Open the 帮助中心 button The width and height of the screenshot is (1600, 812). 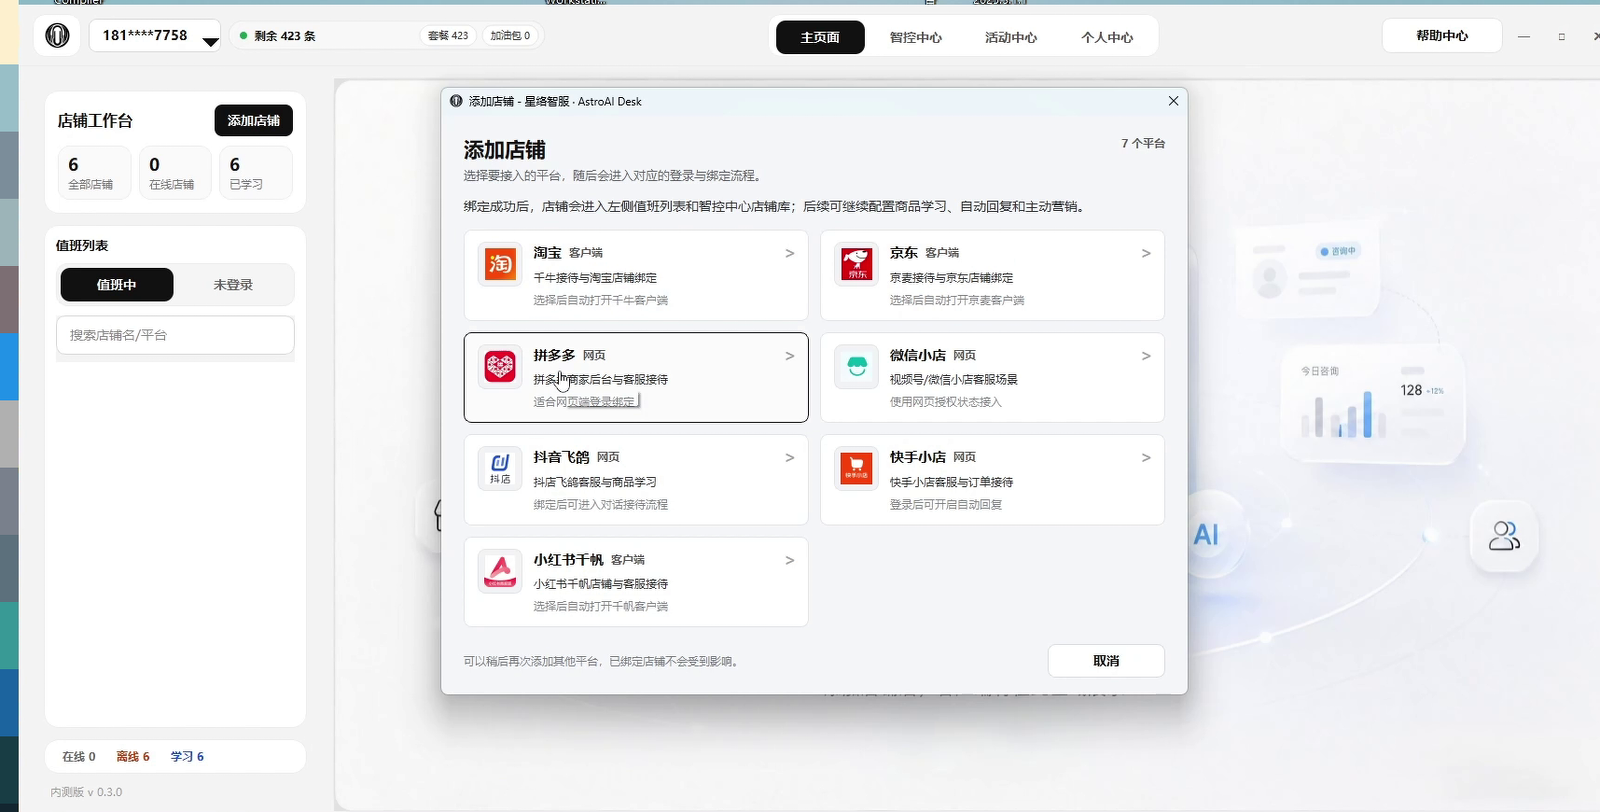click(1442, 36)
